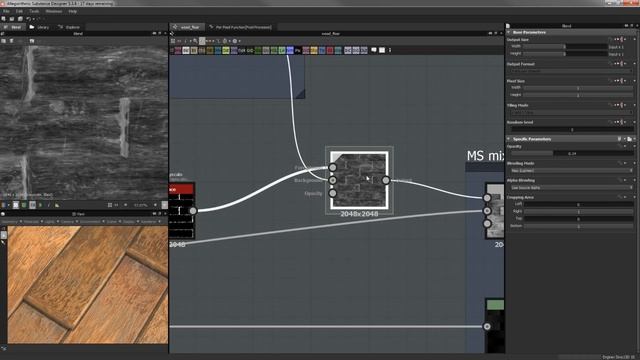Click the Opacity input connector of Blend node
The image size is (640, 360).
point(333,193)
